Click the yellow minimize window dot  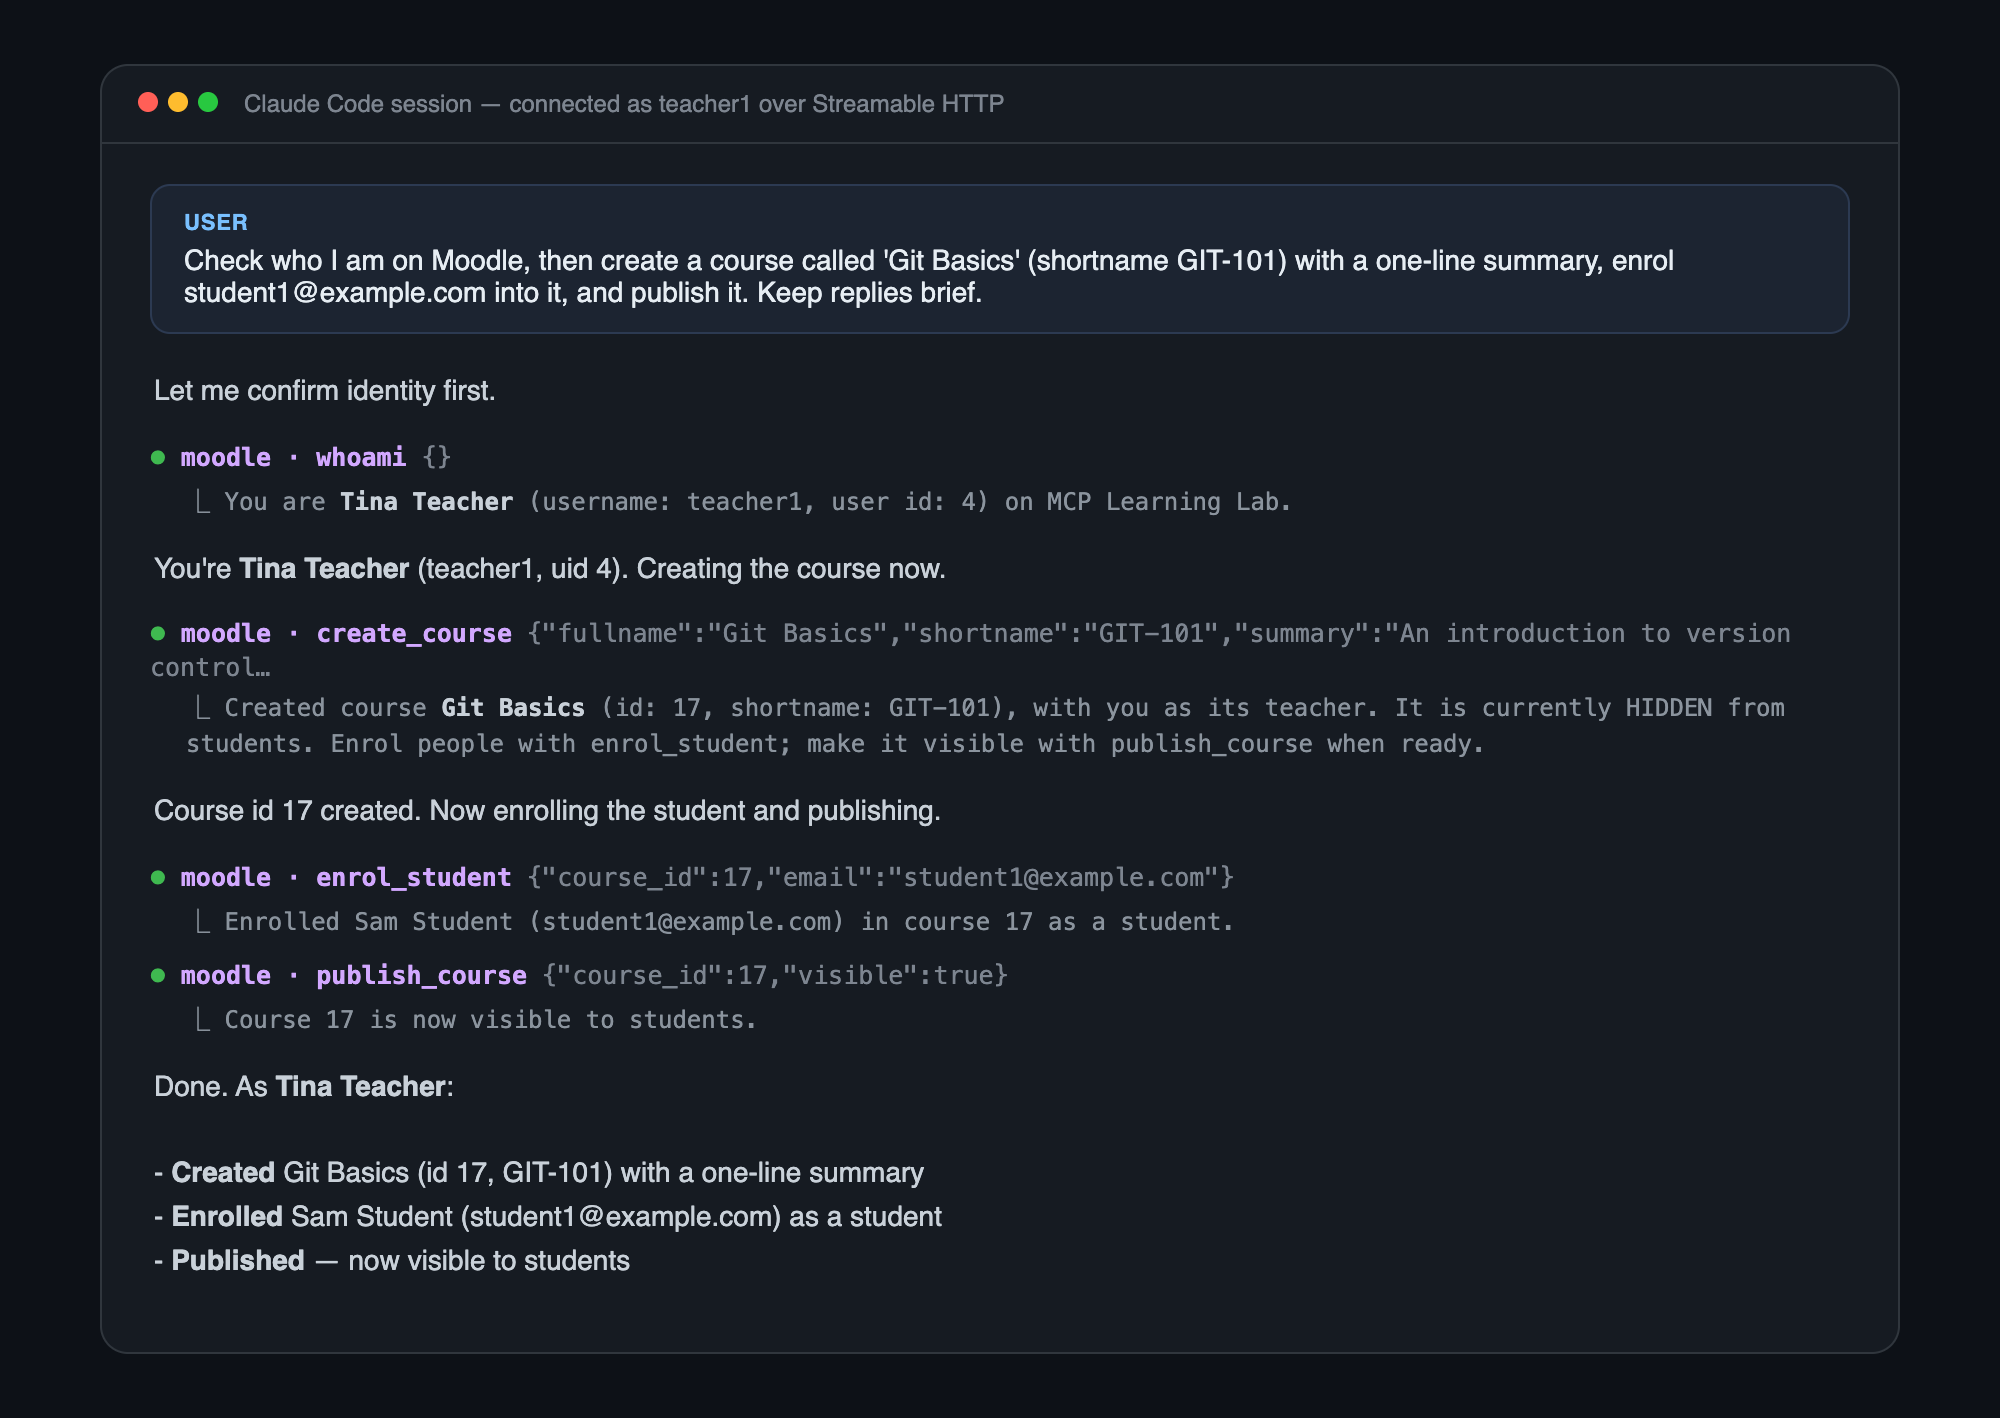[178, 102]
